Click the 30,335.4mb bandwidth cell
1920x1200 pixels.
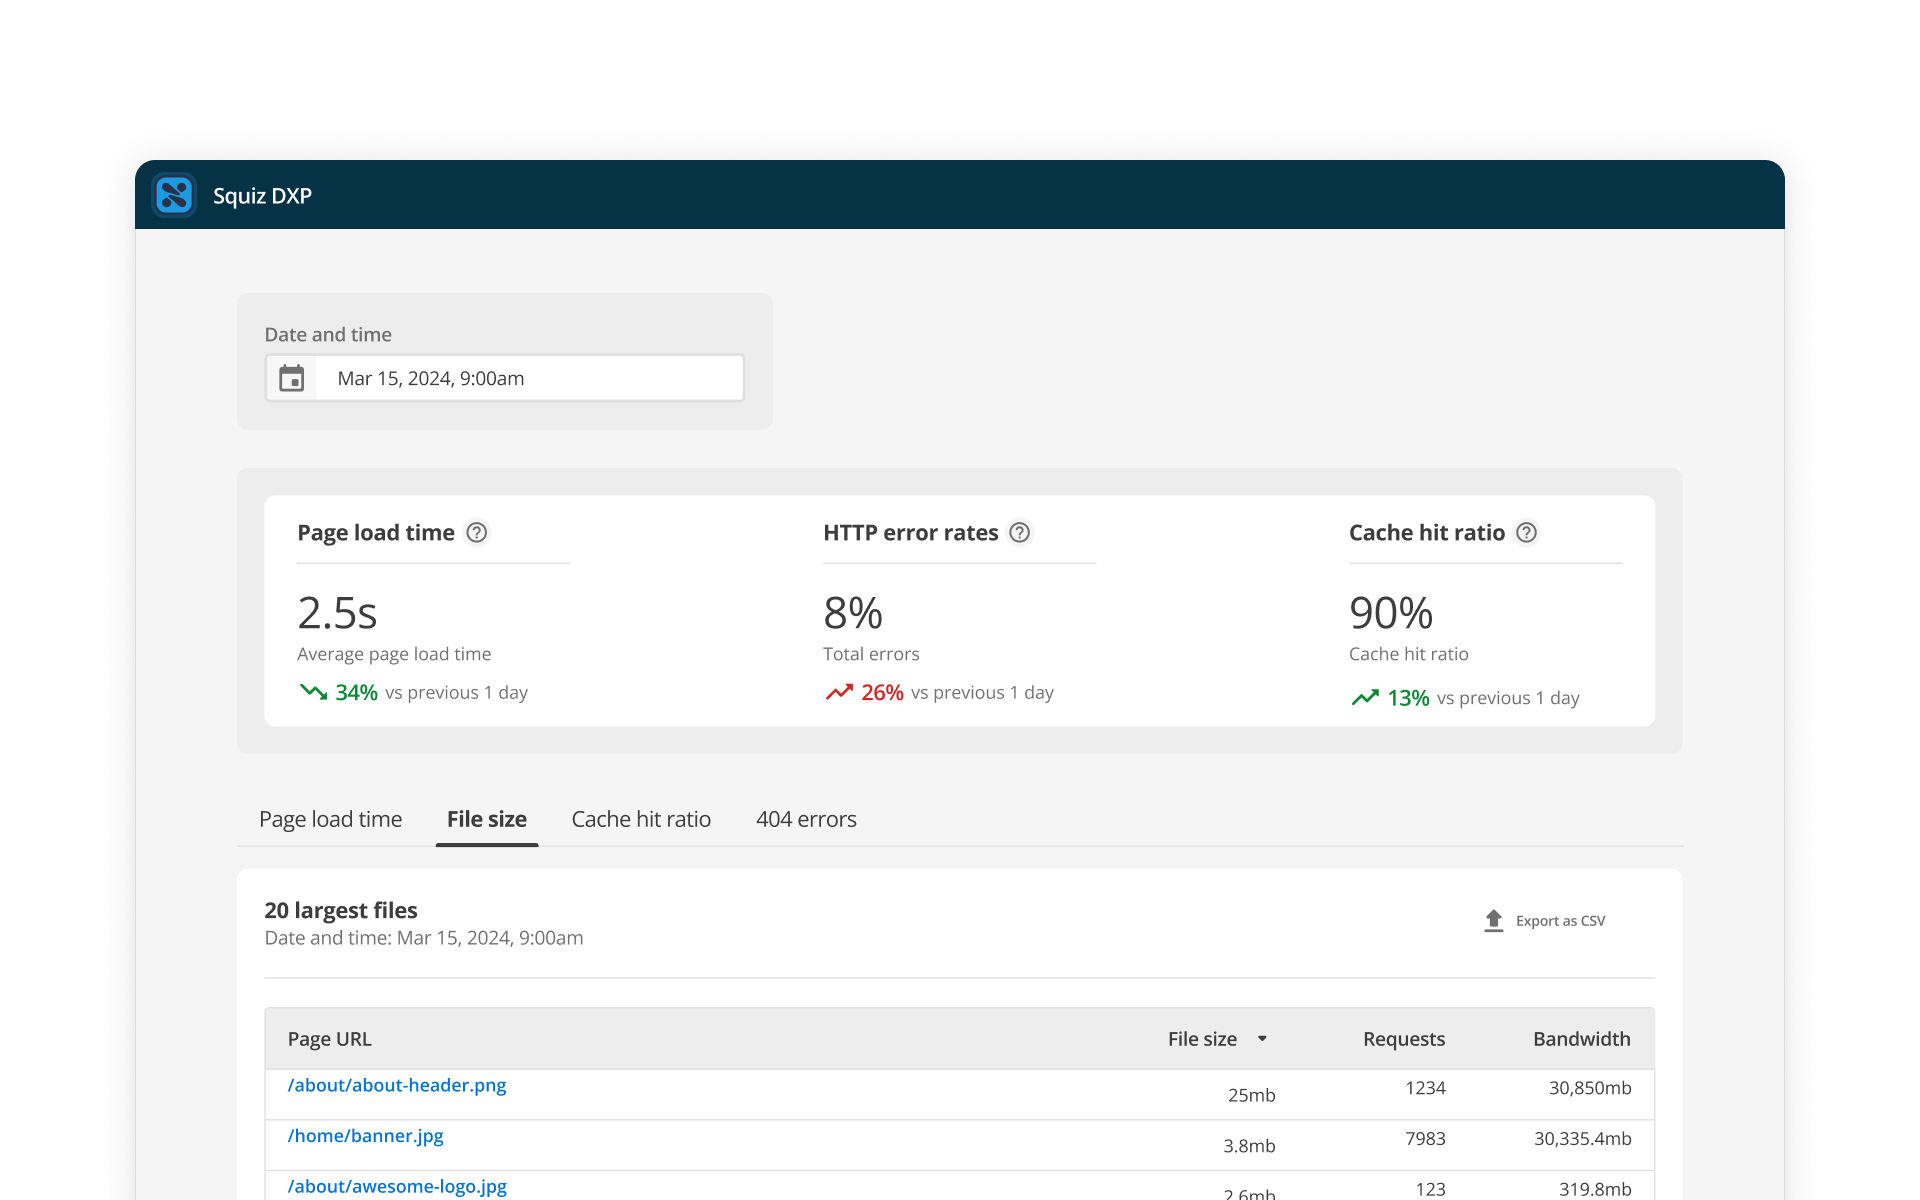click(x=1583, y=1139)
